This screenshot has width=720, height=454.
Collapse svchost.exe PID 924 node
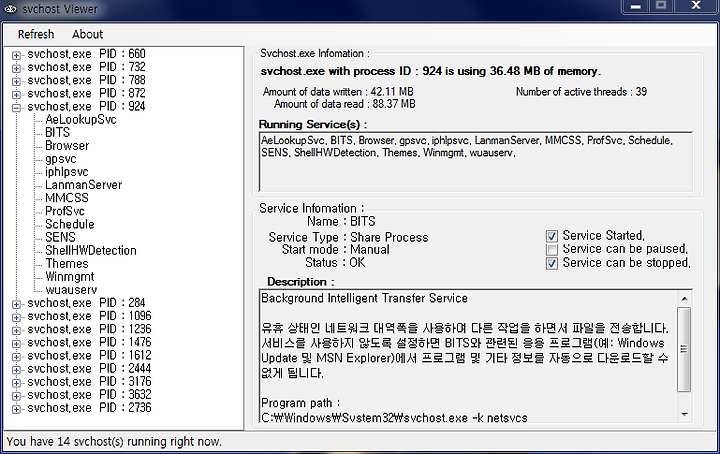coord(17,107)
